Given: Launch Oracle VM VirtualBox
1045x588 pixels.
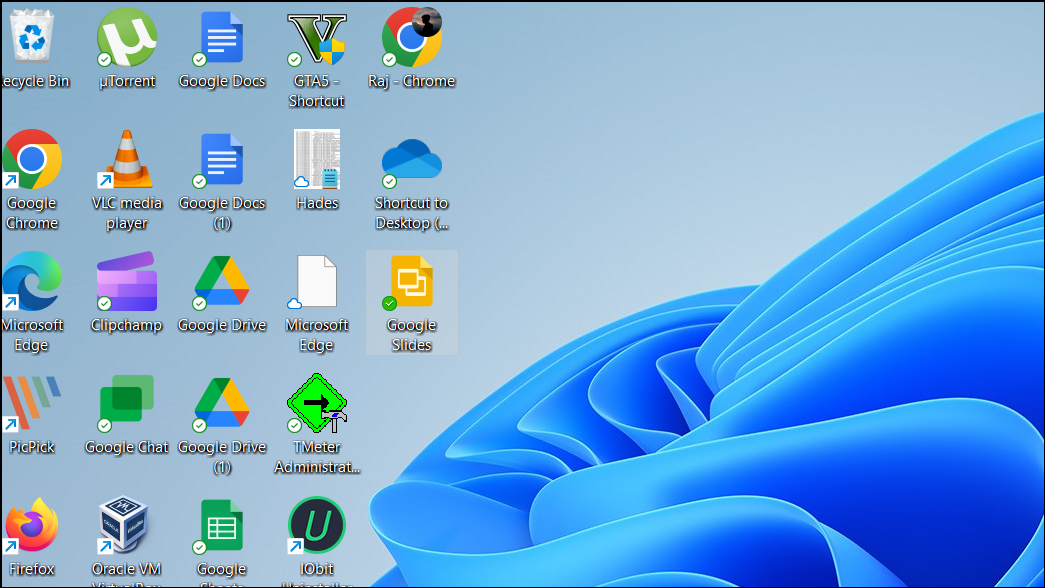Looking at the screenshot, I should point(127,525).
